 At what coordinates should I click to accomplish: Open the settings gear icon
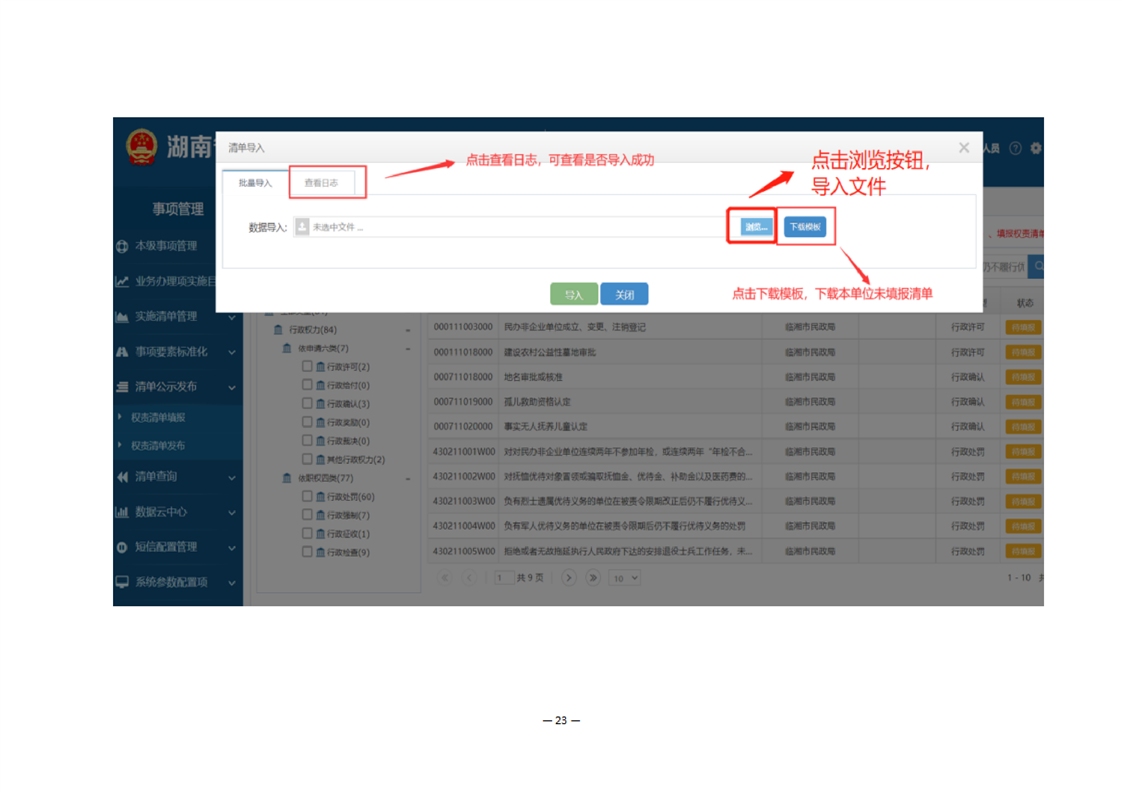click(1035, 148)
